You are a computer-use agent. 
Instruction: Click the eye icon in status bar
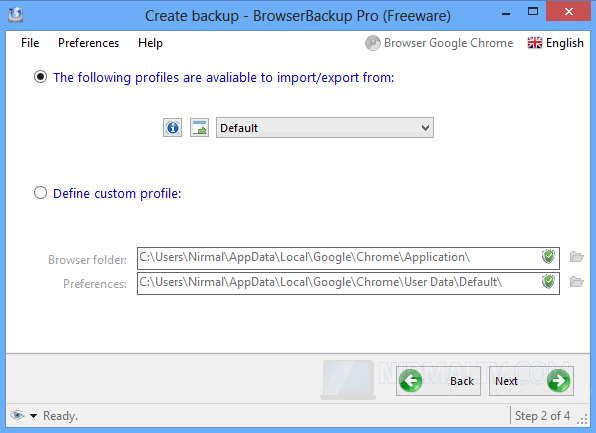pyautogui.click(x=17, y=415)
